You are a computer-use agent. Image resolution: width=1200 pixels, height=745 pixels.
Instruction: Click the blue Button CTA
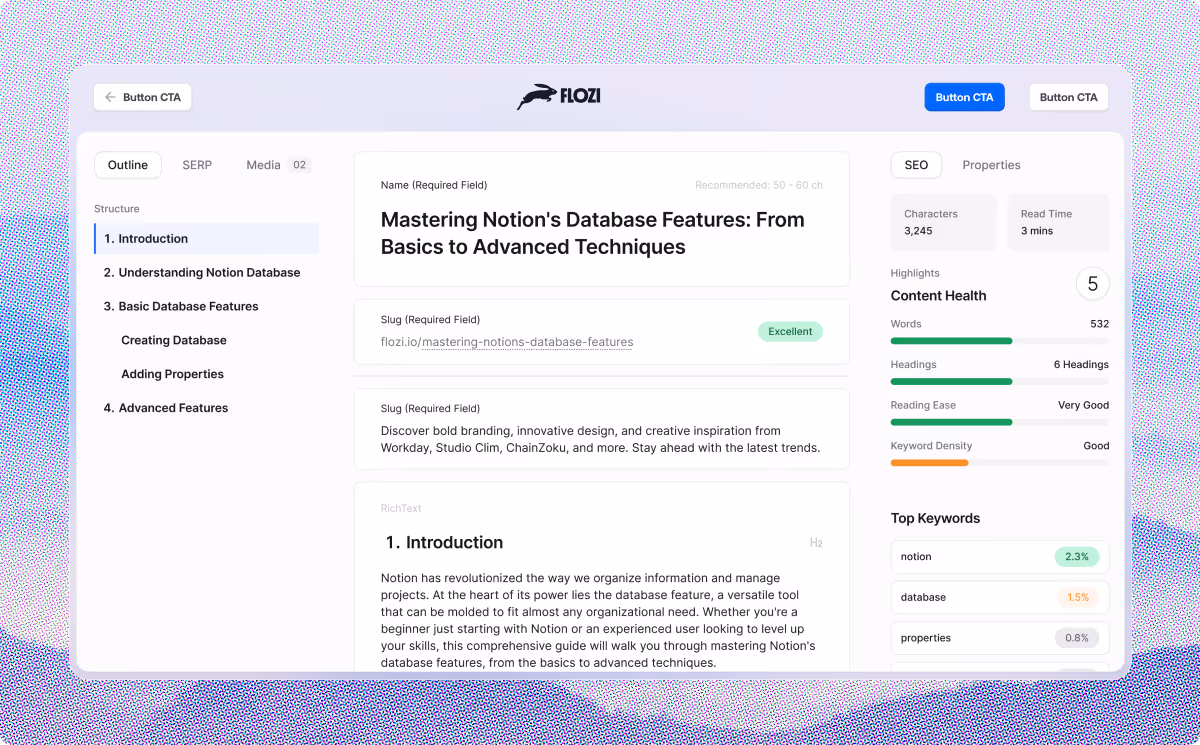(x=964, y=97)
